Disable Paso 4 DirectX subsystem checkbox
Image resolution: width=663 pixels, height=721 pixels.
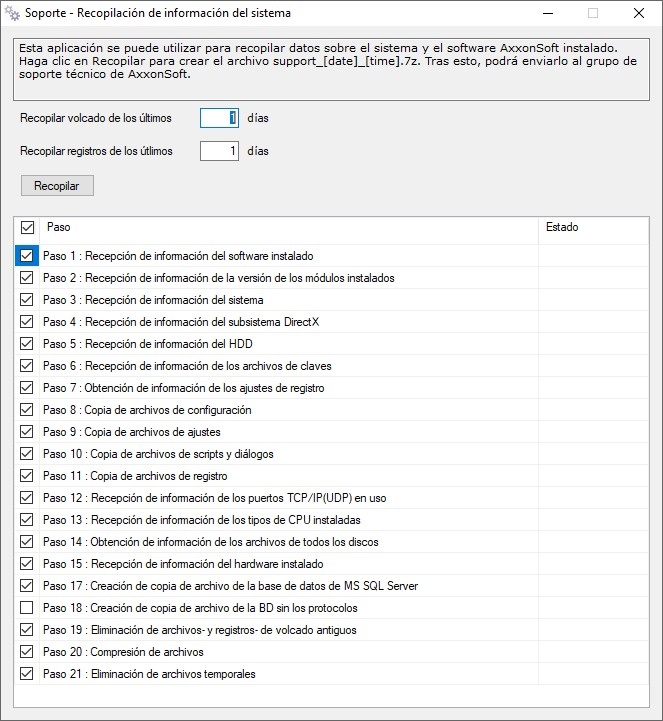(x=26, y=322)
